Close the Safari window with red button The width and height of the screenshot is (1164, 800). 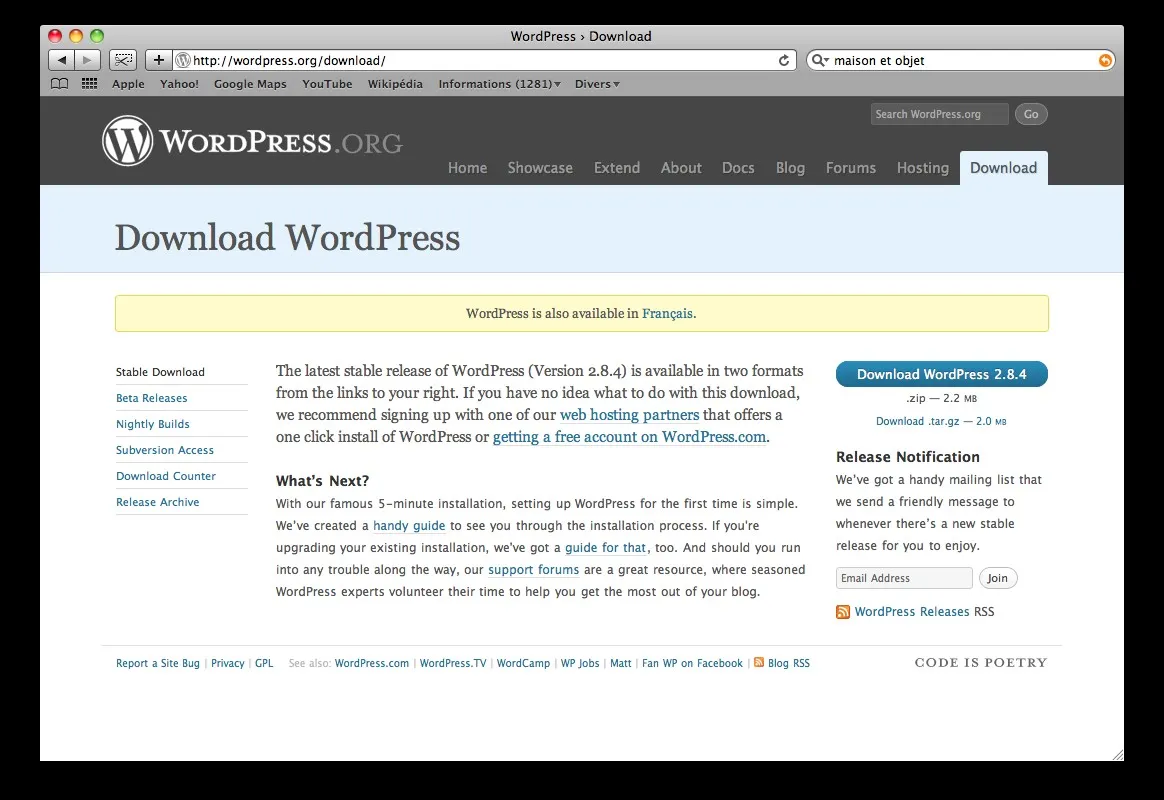click(55, 36)
